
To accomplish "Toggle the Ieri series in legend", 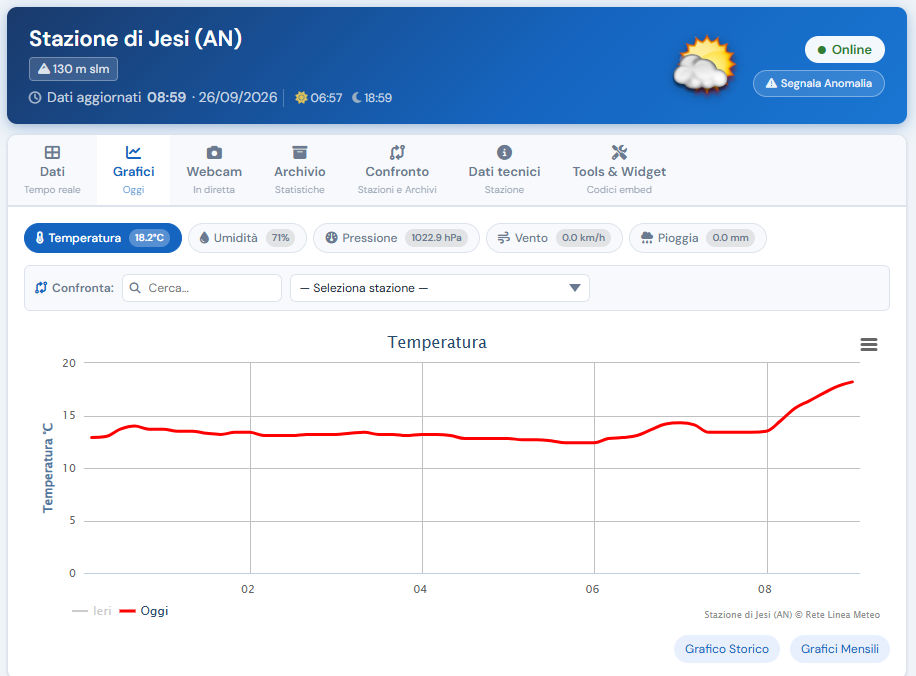I will pyautogui.click(x=92, y=611).
